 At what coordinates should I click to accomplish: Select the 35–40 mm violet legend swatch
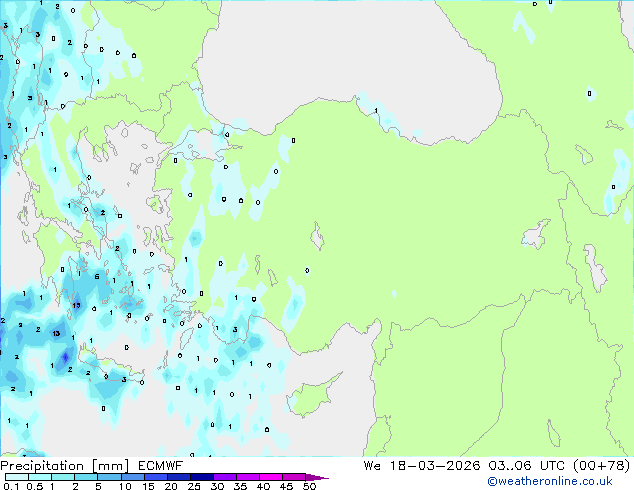point(247,477)
